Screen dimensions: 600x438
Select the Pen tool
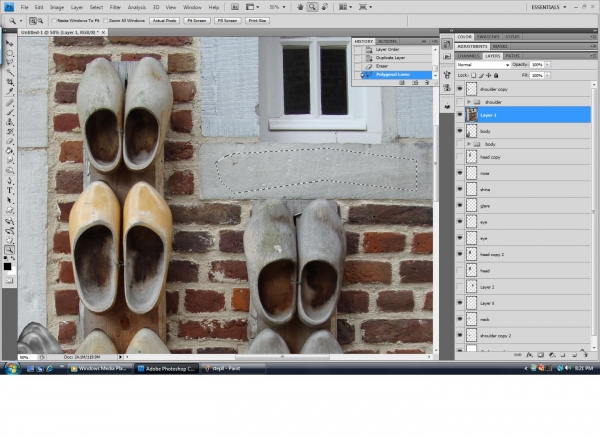click(x=10, y=181)
